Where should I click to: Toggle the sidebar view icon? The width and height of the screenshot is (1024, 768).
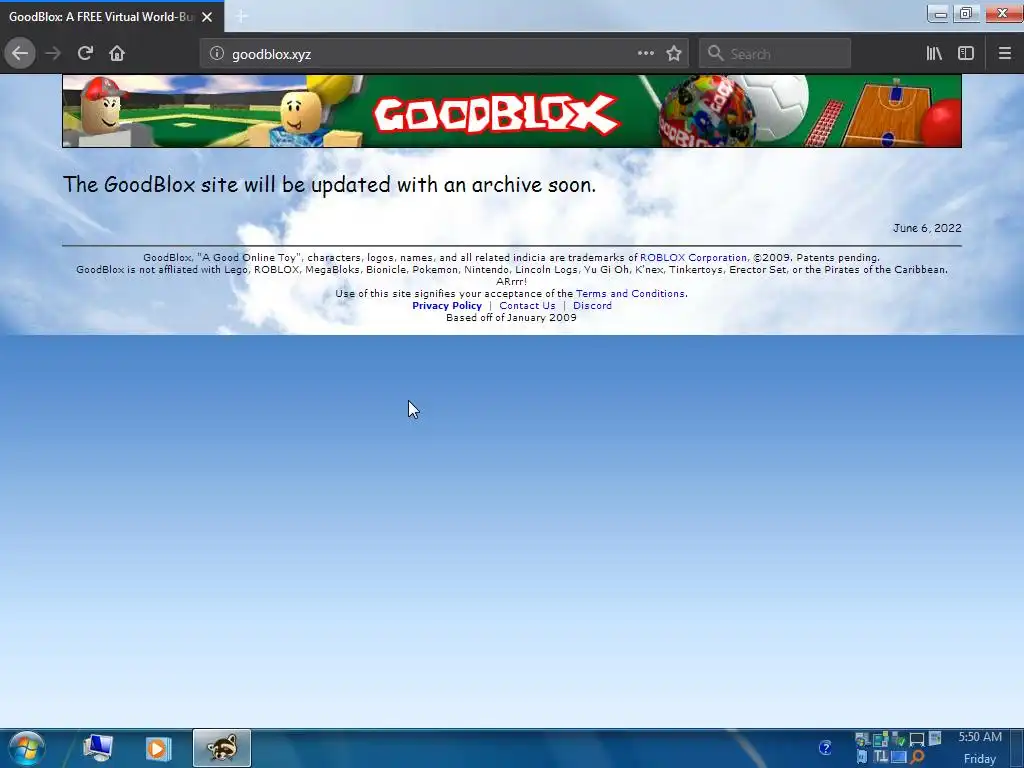click(965, 53)
